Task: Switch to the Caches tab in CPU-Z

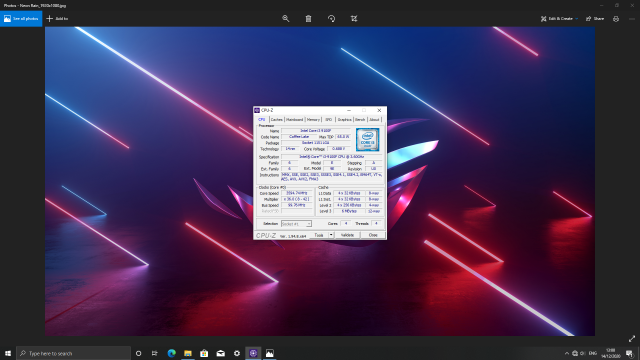Action: pyautogui.click(x=276, y=120)
